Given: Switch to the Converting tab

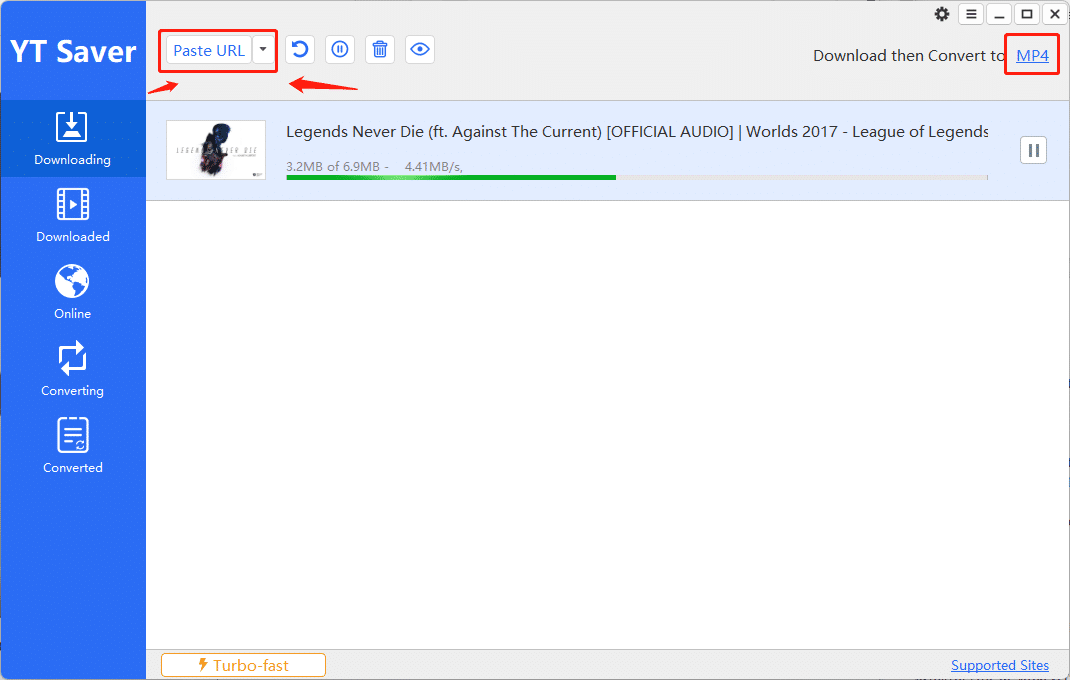Looking at the screenshot, I should 72,369.
